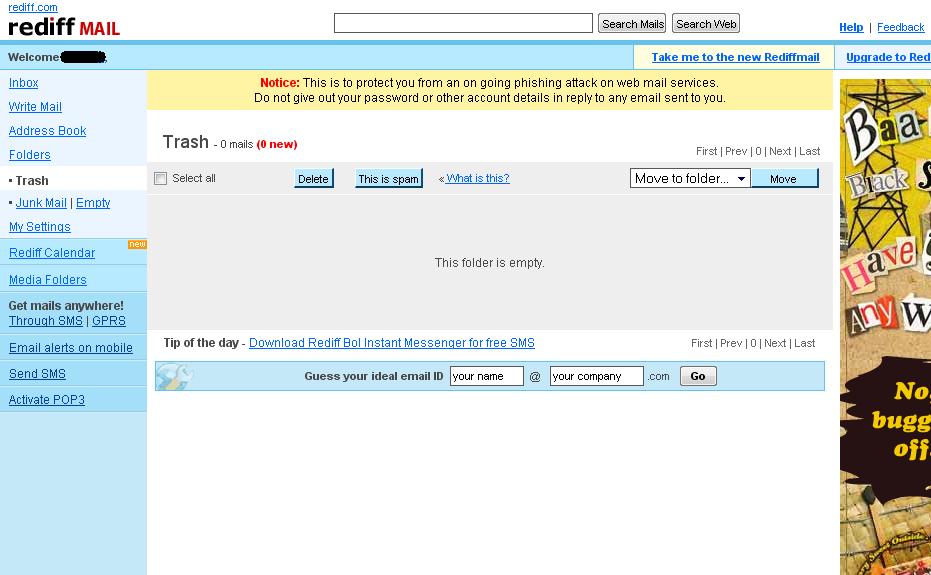931x575 pixels.
Task: Click the This is spam button
Action: coord(388,178)
